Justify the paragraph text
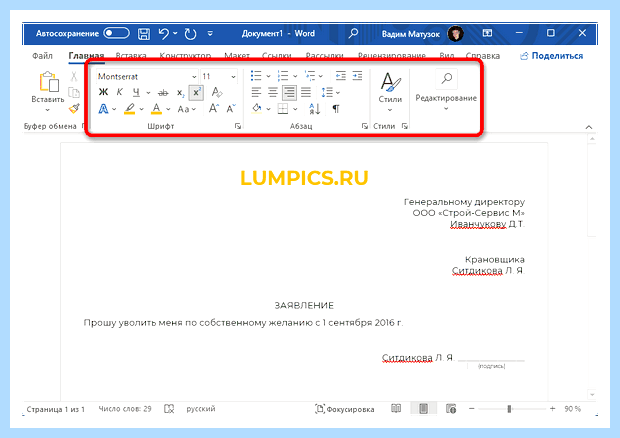 pos(306,93)
